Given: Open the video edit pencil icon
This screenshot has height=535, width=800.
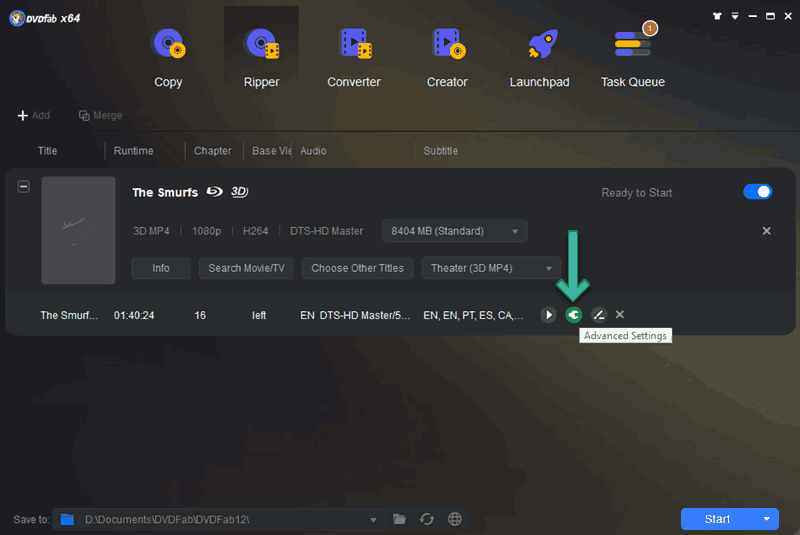Looking at the screenshot, I should (598, 315).
